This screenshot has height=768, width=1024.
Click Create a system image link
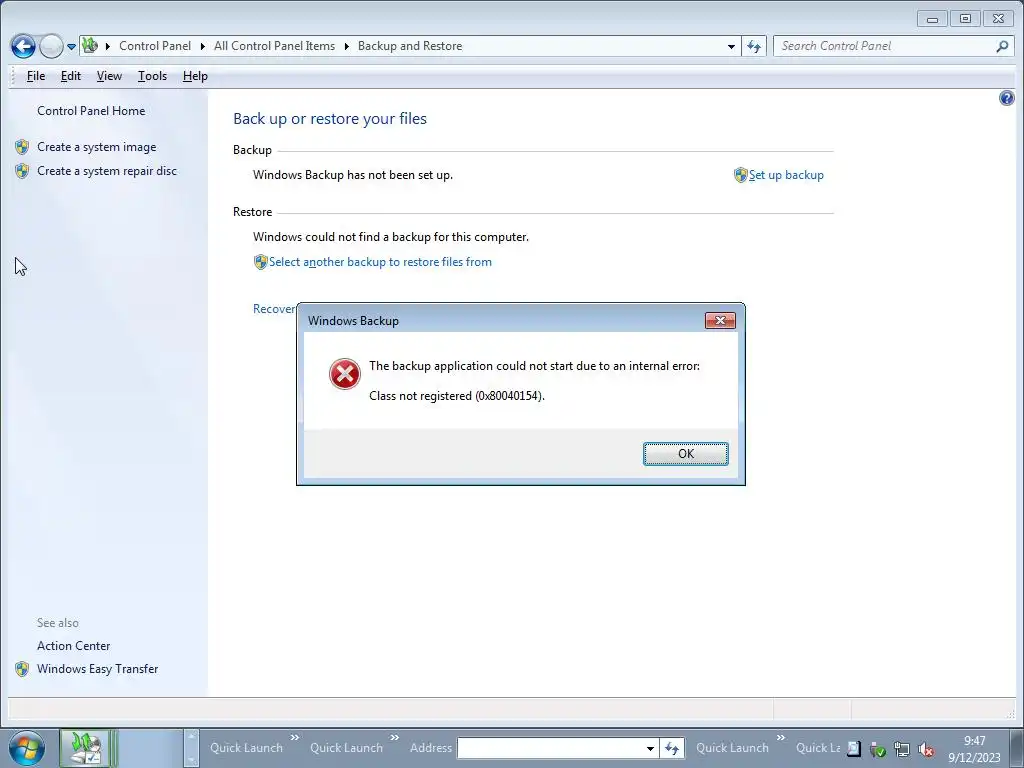point(97,147)
